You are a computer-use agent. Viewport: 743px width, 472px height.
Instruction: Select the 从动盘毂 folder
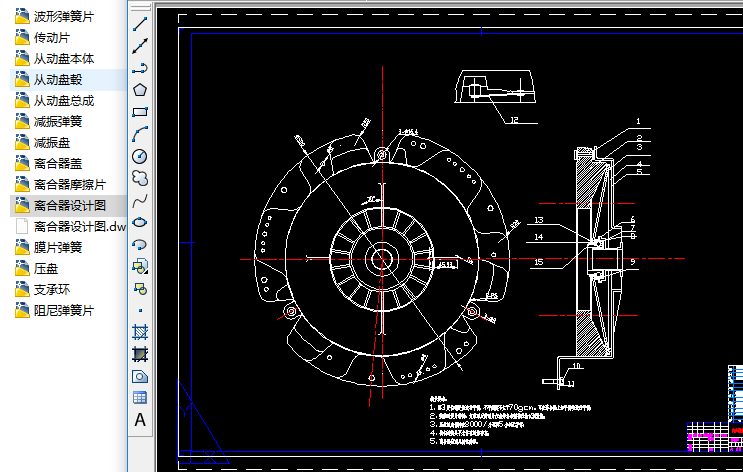(49, 80)
